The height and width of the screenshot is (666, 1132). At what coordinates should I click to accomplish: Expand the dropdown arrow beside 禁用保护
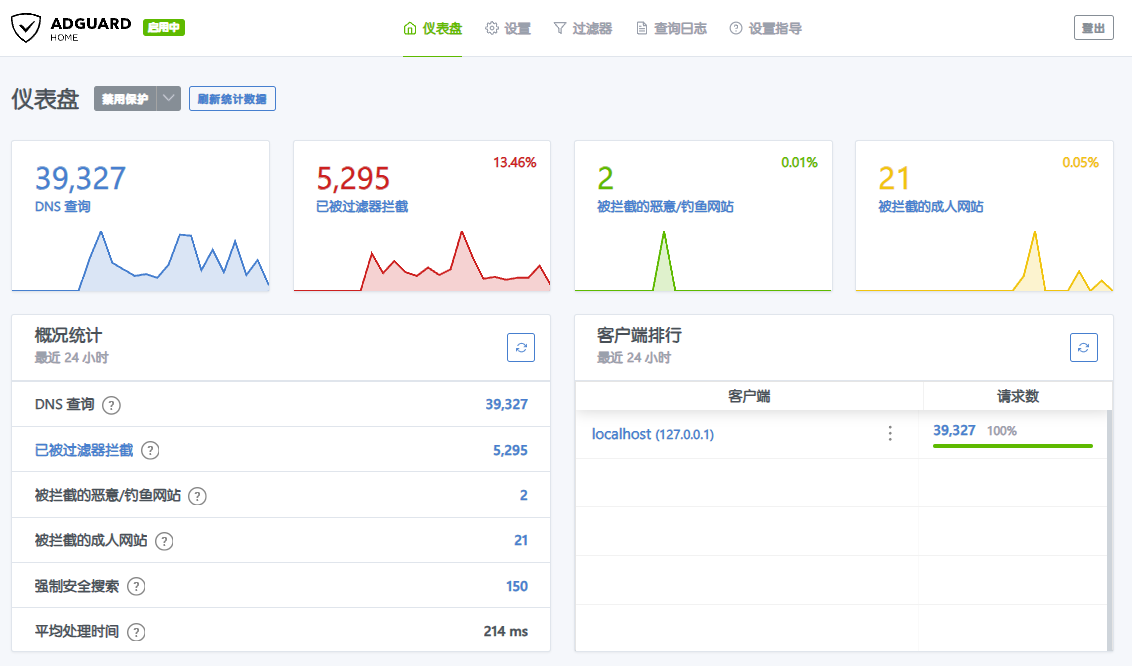pyautogui.click(x=169, y=99)
